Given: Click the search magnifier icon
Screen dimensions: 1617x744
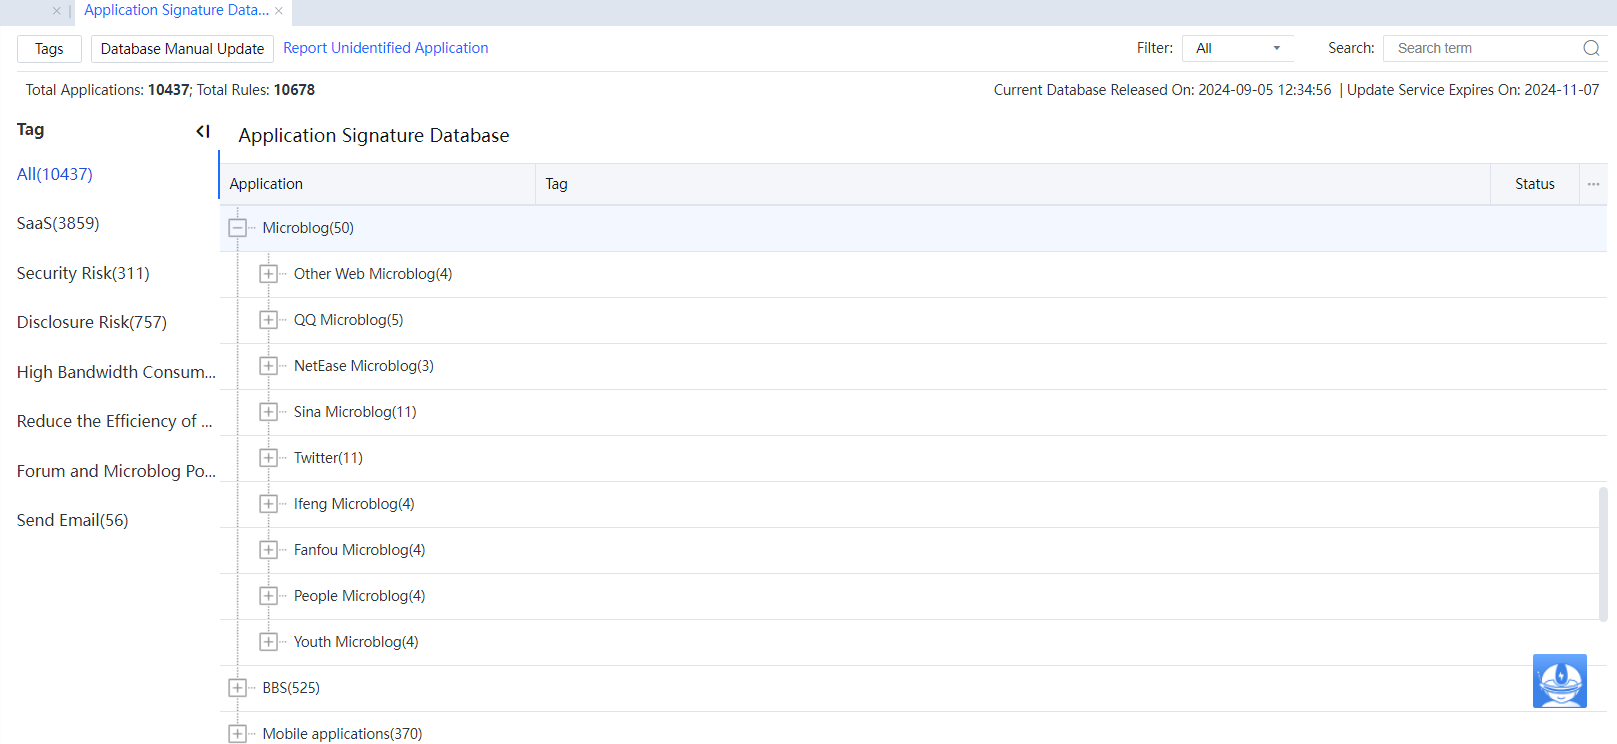Looking at the screenshot, I should (1591, 48).
